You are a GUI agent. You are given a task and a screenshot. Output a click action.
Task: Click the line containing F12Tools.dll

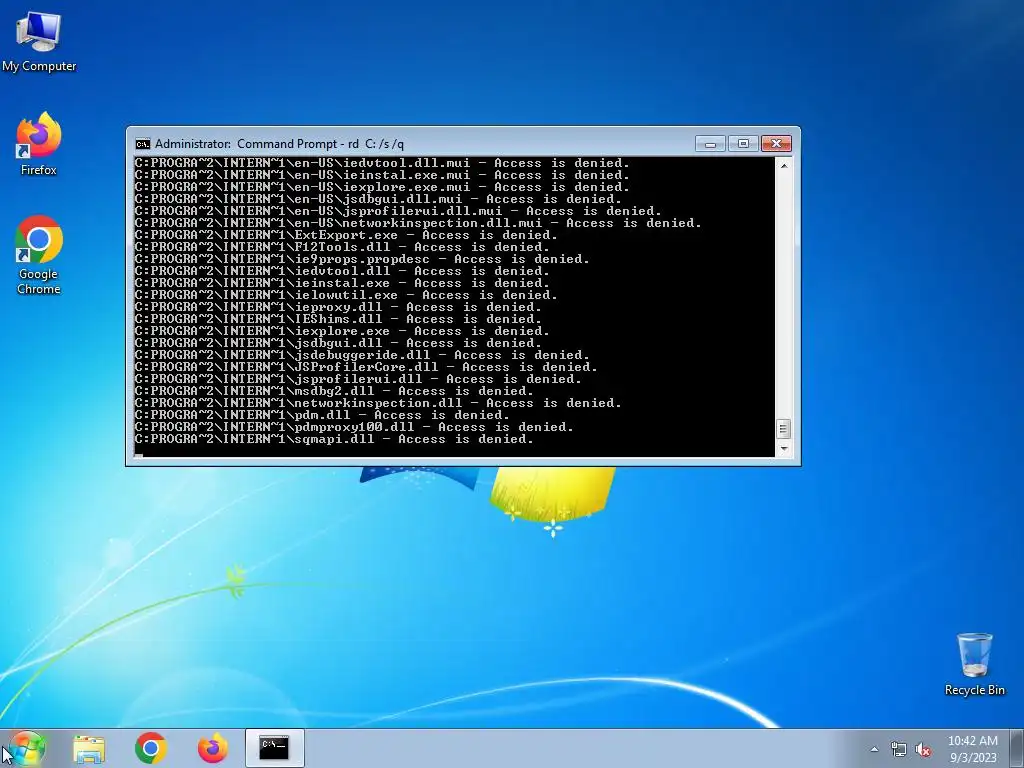click(x=342, y=247)
